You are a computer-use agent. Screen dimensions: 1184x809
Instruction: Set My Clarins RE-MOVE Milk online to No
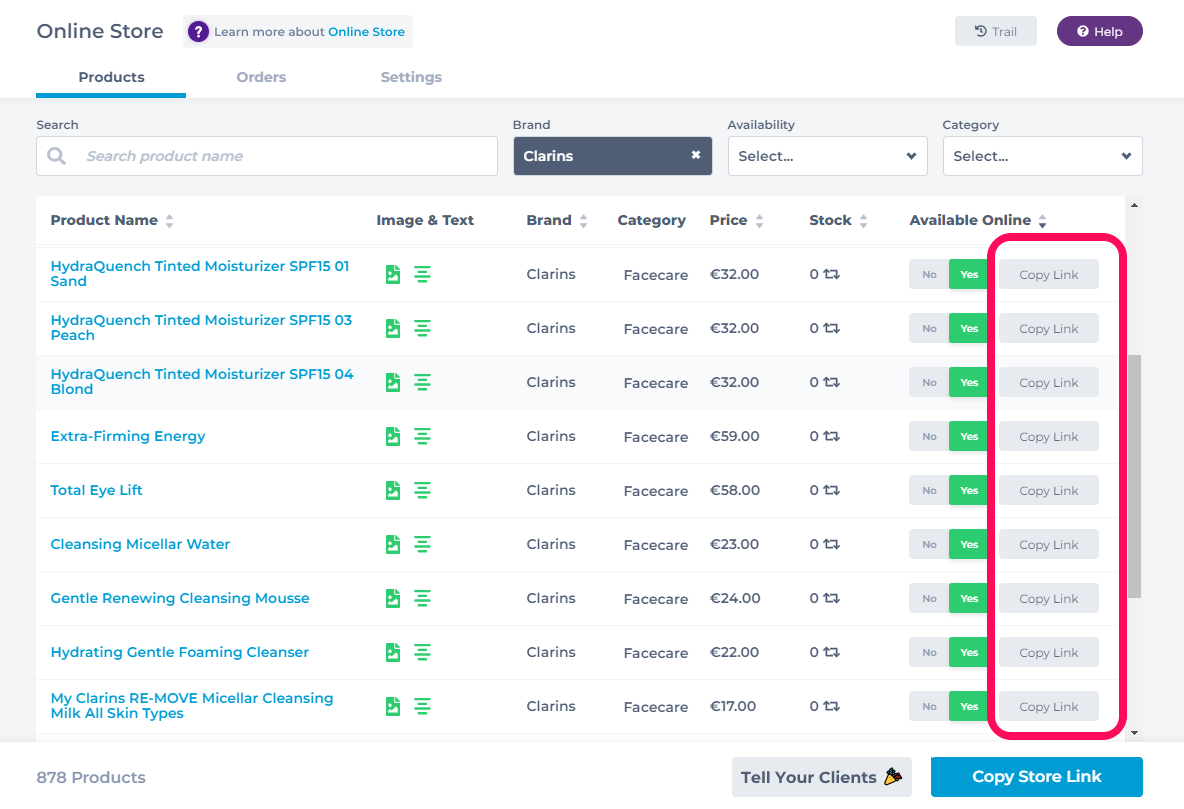[x=929, y=706]
